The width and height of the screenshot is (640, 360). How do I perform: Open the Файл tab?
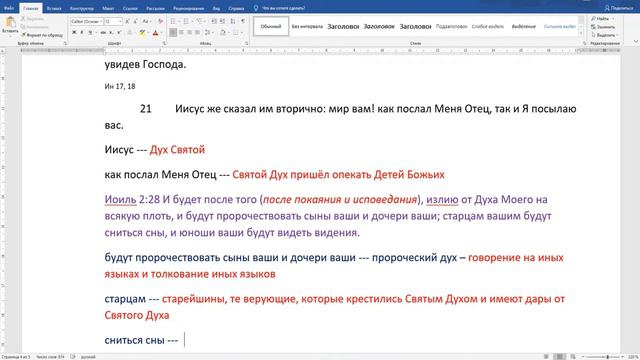[x=9, y=8]
